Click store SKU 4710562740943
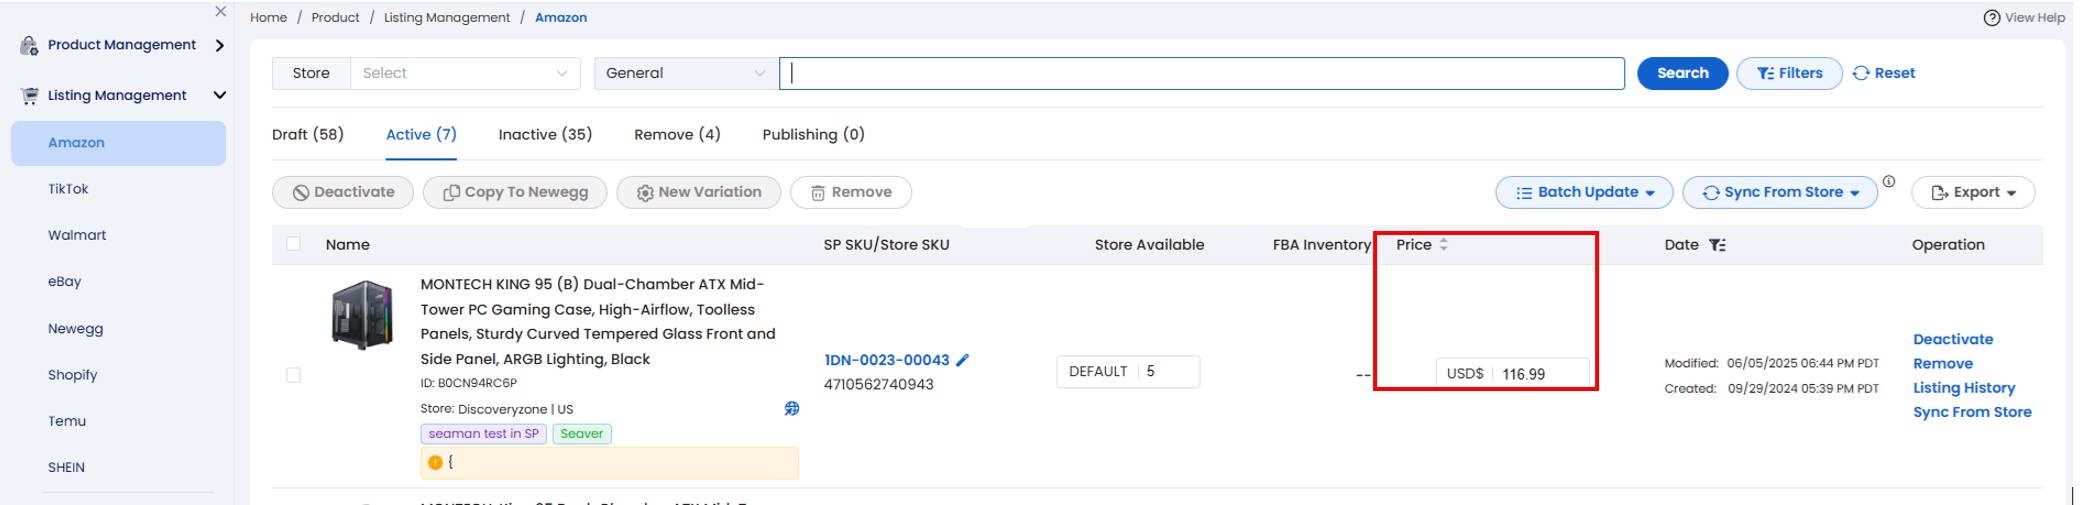The width and height of the screenshot is (2081, 505). [x=878, y=385]
